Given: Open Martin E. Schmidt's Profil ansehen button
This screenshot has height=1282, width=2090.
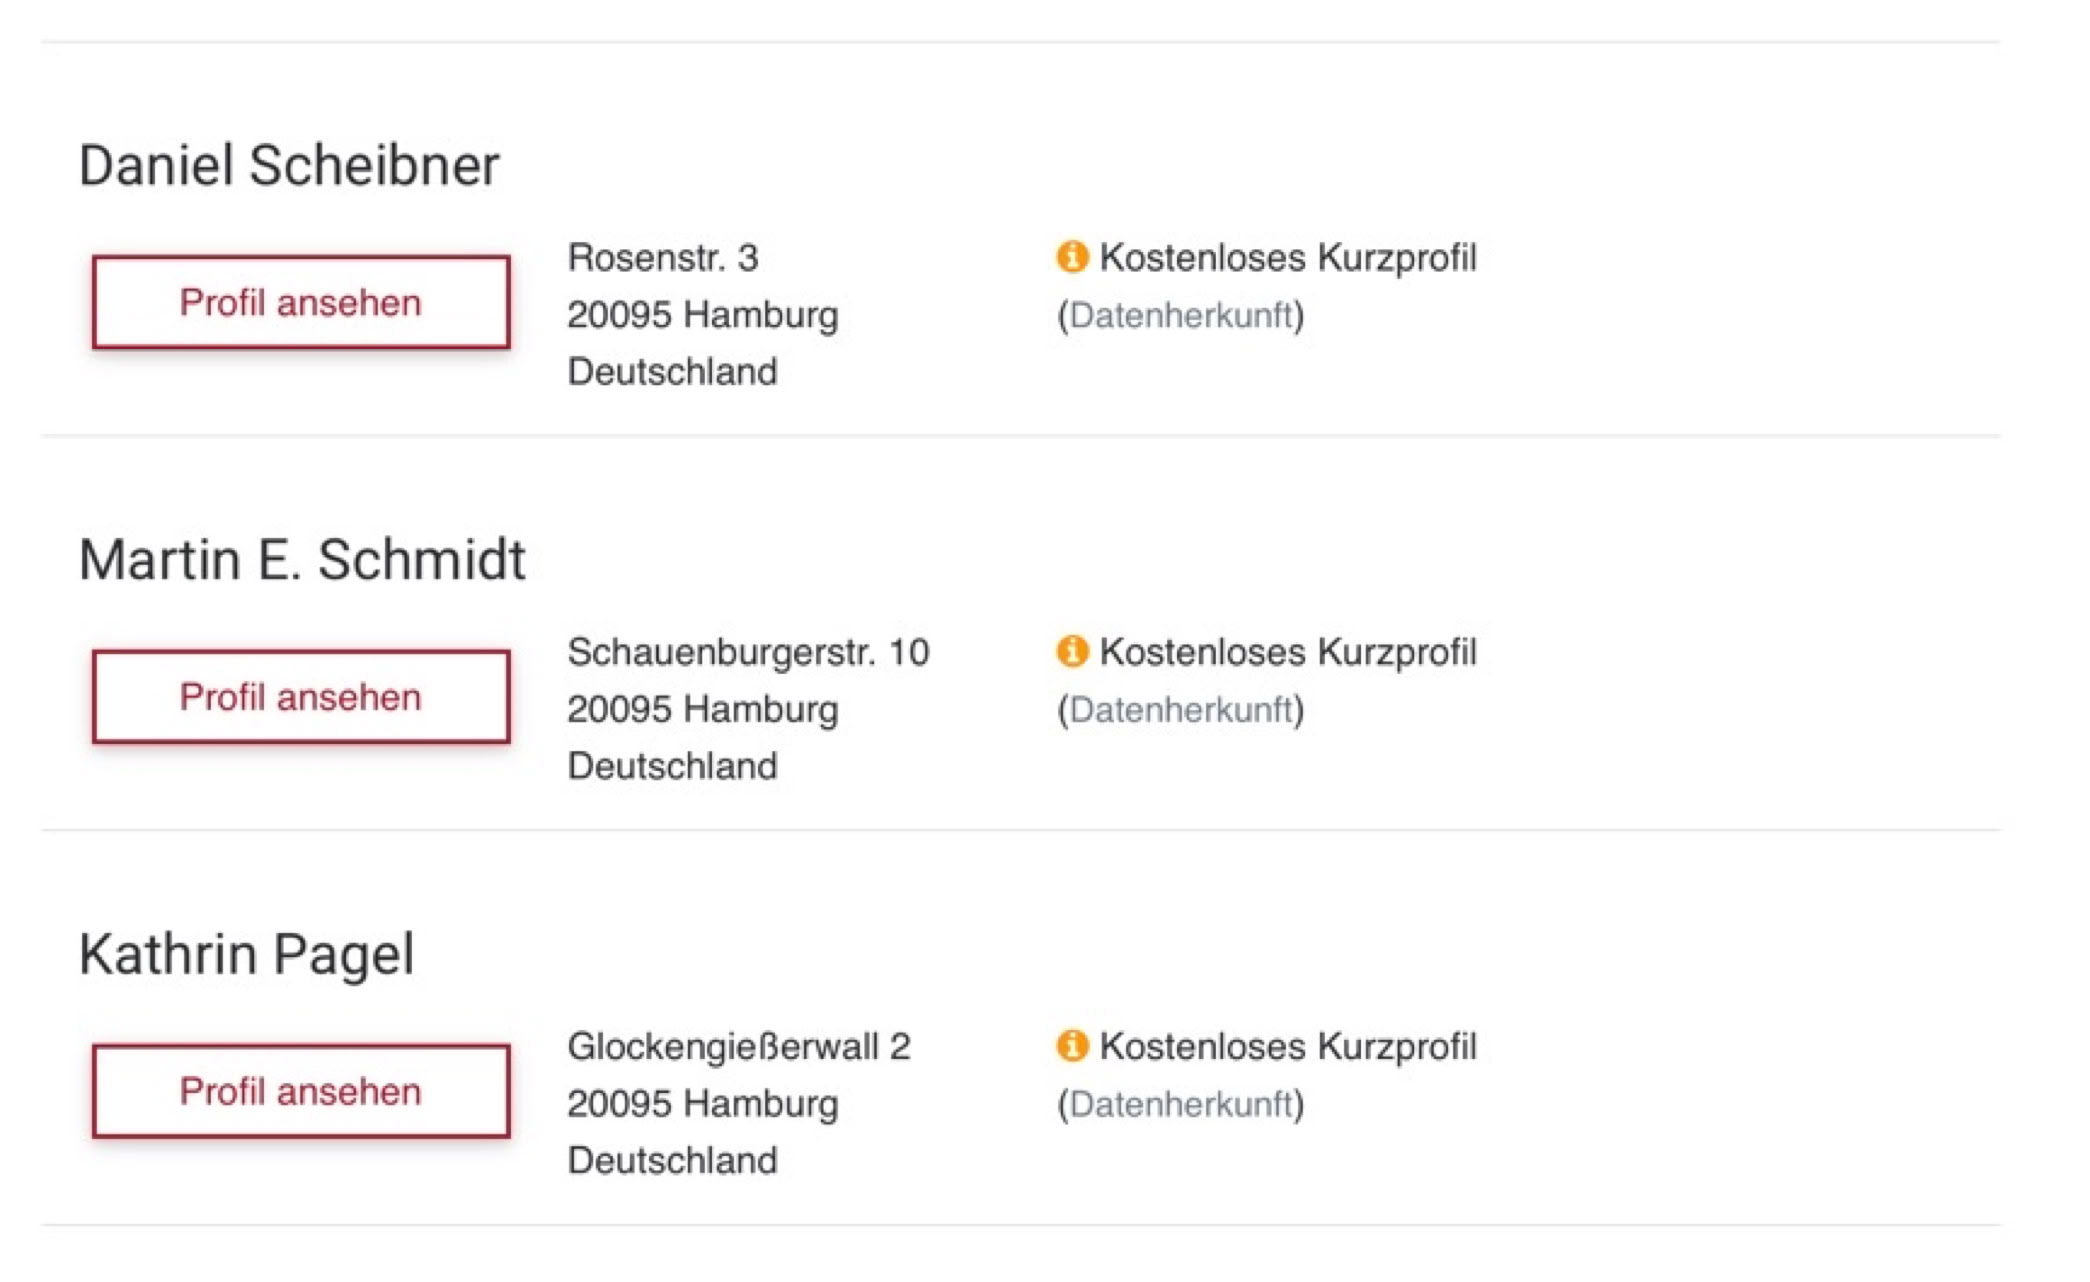Looking at the screenshot, I should [301, 697].
